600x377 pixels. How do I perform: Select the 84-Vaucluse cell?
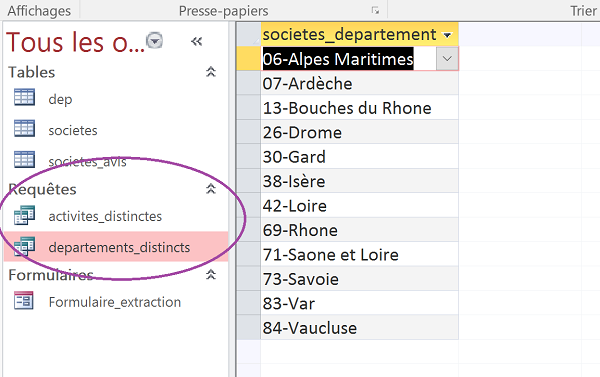[x=359, y=328]
